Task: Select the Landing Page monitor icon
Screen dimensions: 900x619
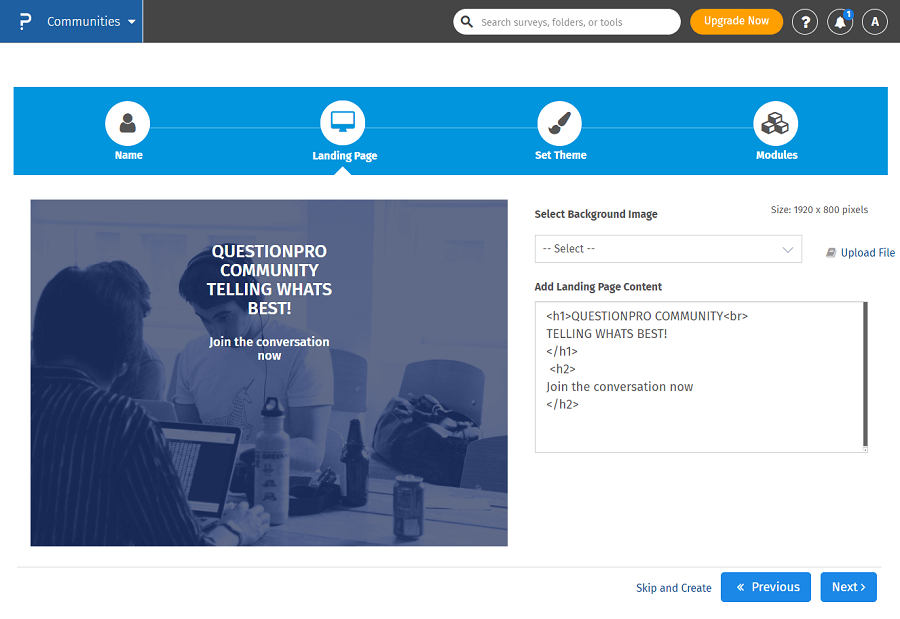Action: tap(343, 123)
